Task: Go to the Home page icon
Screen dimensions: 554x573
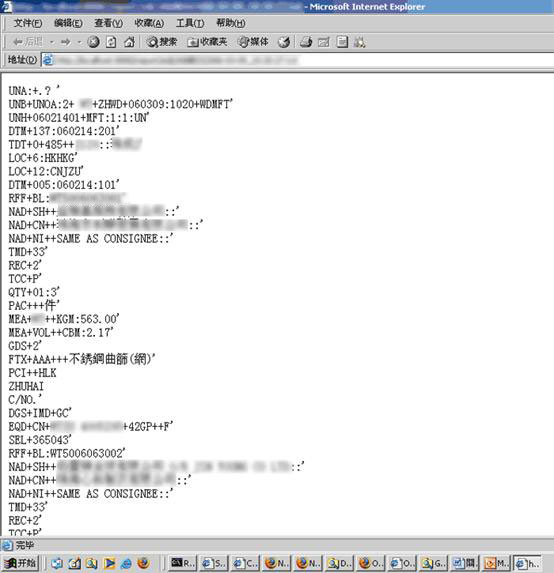Action: pos(129,42)
